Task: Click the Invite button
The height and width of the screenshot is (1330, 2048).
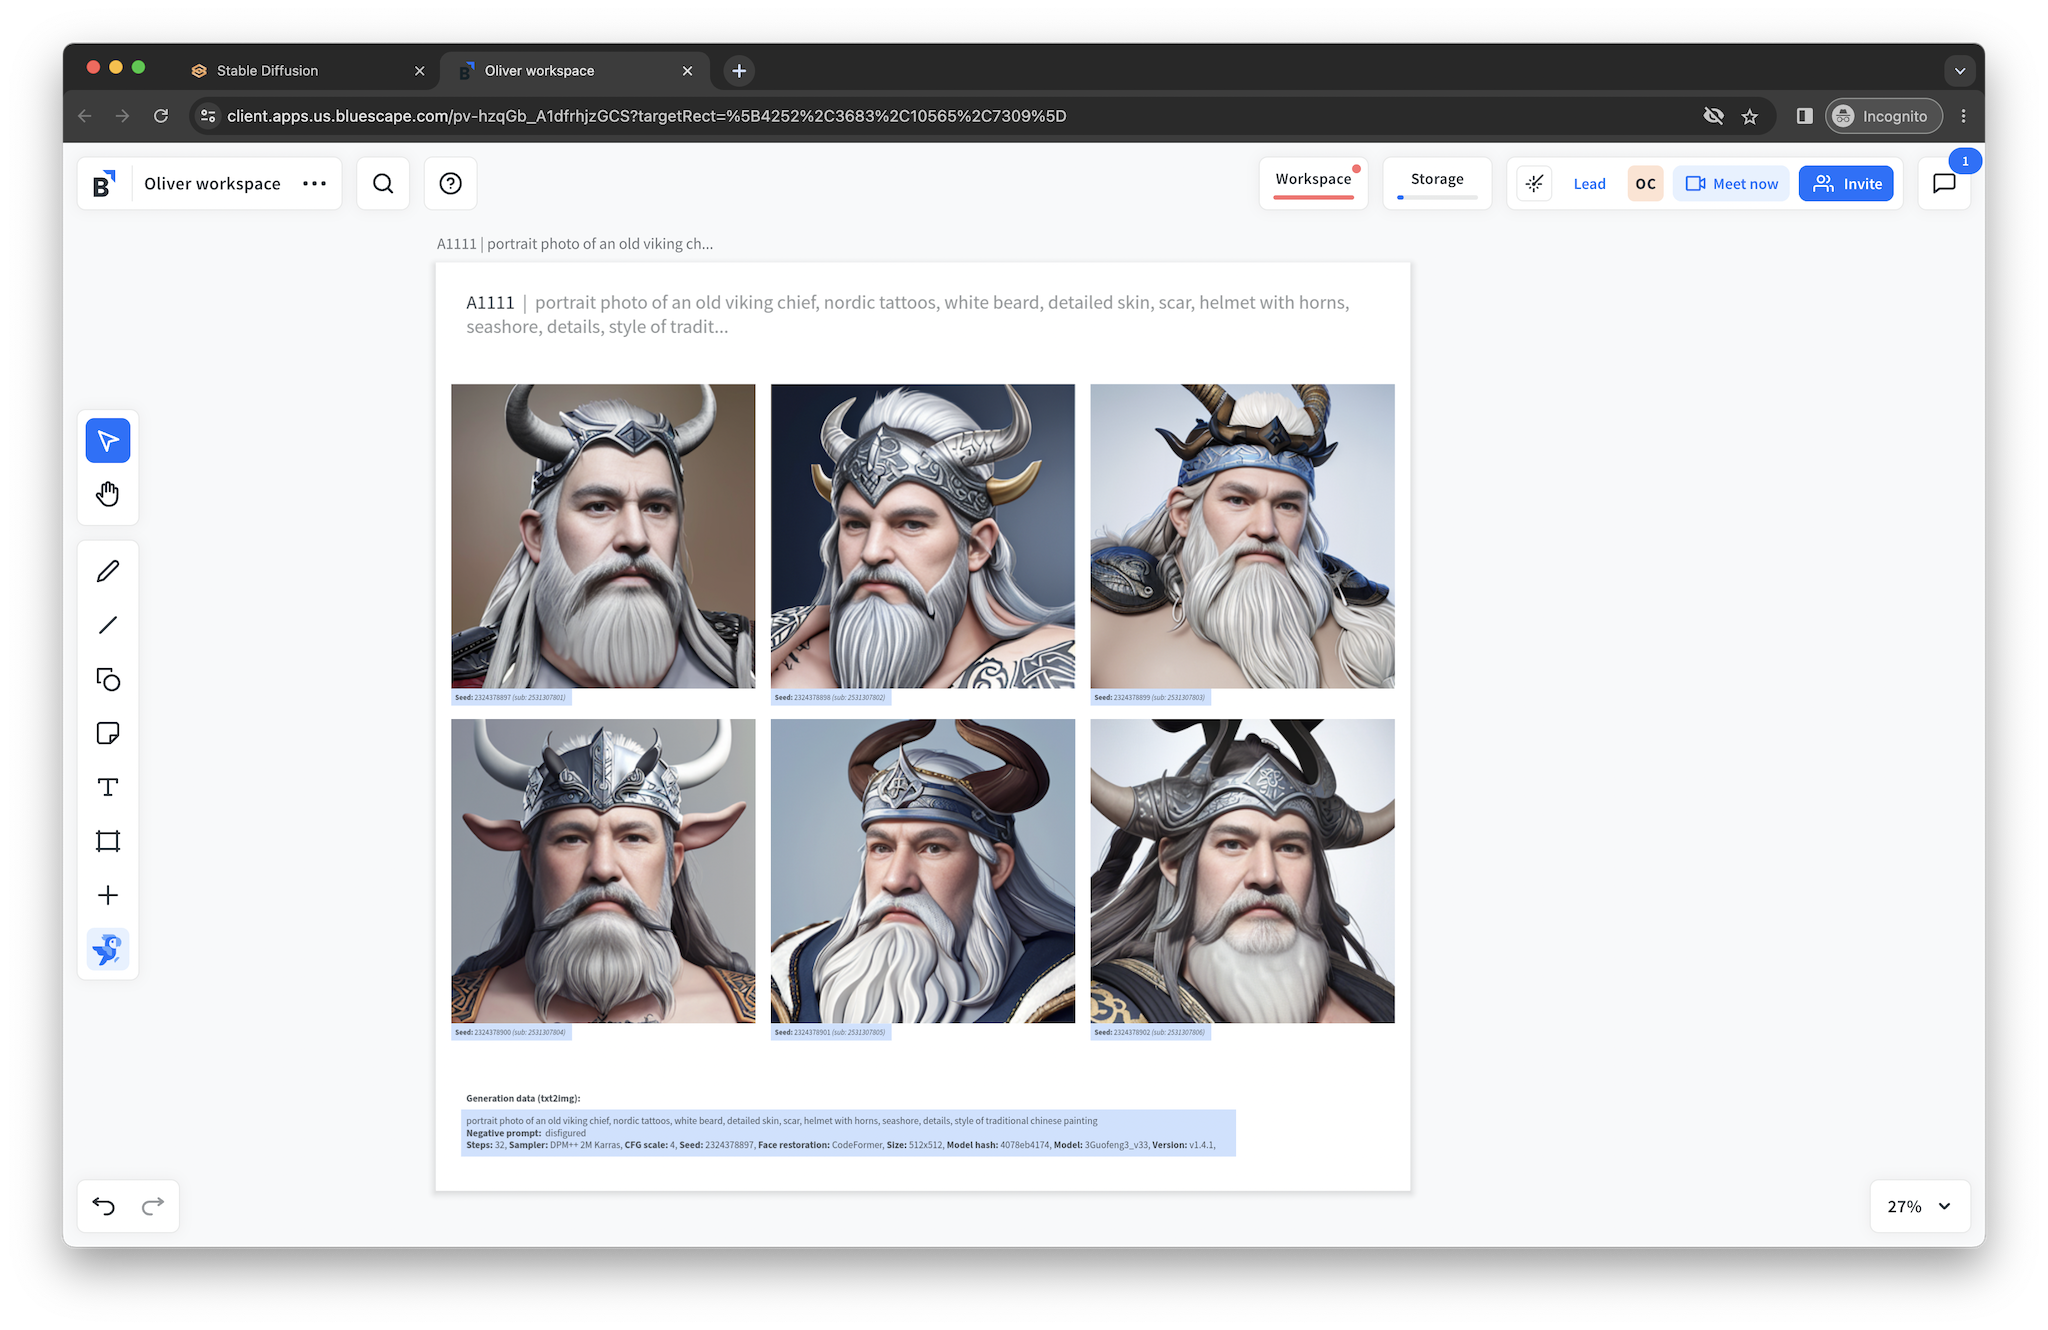Action: tap(1846, 184)
